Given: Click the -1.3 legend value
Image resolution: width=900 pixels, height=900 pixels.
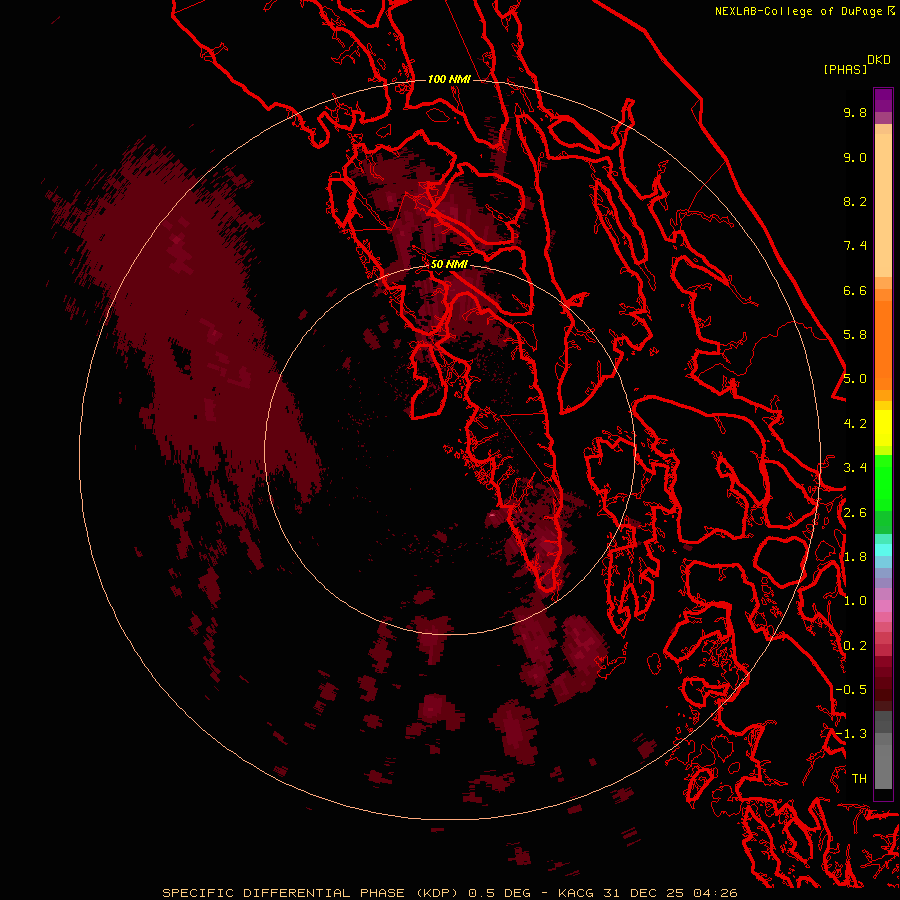Looking at the screenshot, I should 851,734.
